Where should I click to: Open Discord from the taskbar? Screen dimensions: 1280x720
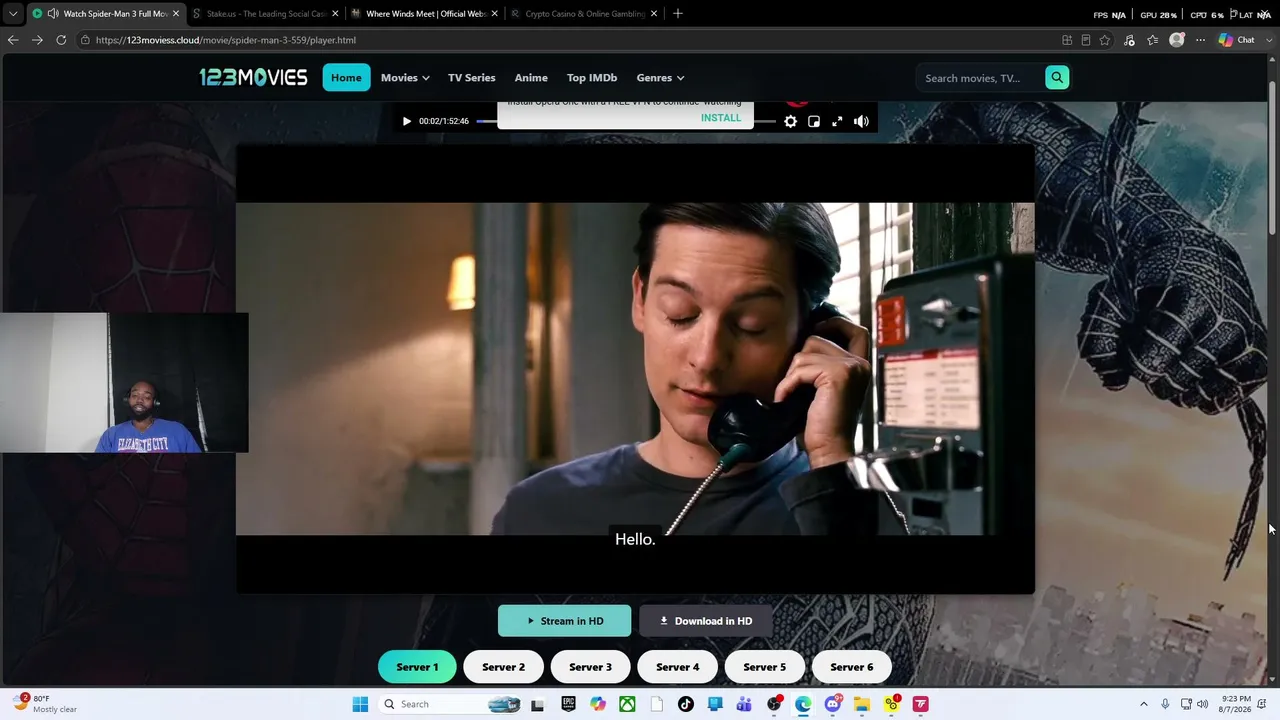point(833,704)
